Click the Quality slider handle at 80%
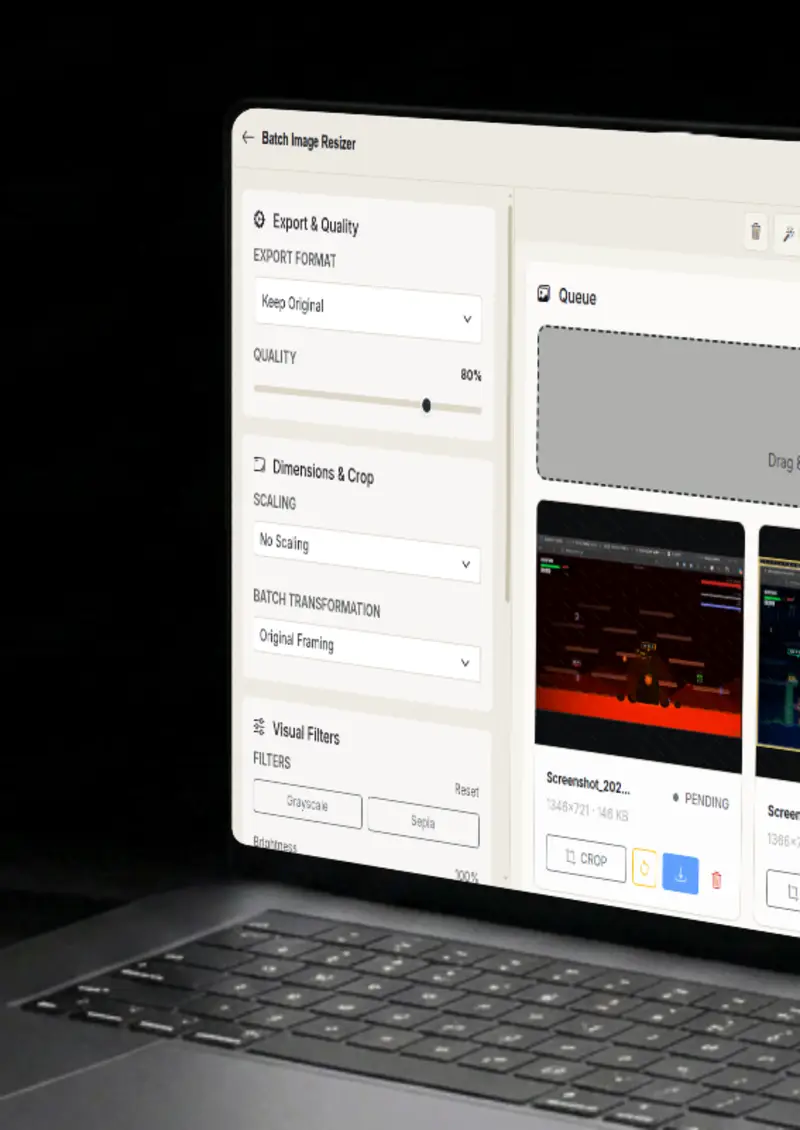800x1130 pixels. tap(427, 406)
